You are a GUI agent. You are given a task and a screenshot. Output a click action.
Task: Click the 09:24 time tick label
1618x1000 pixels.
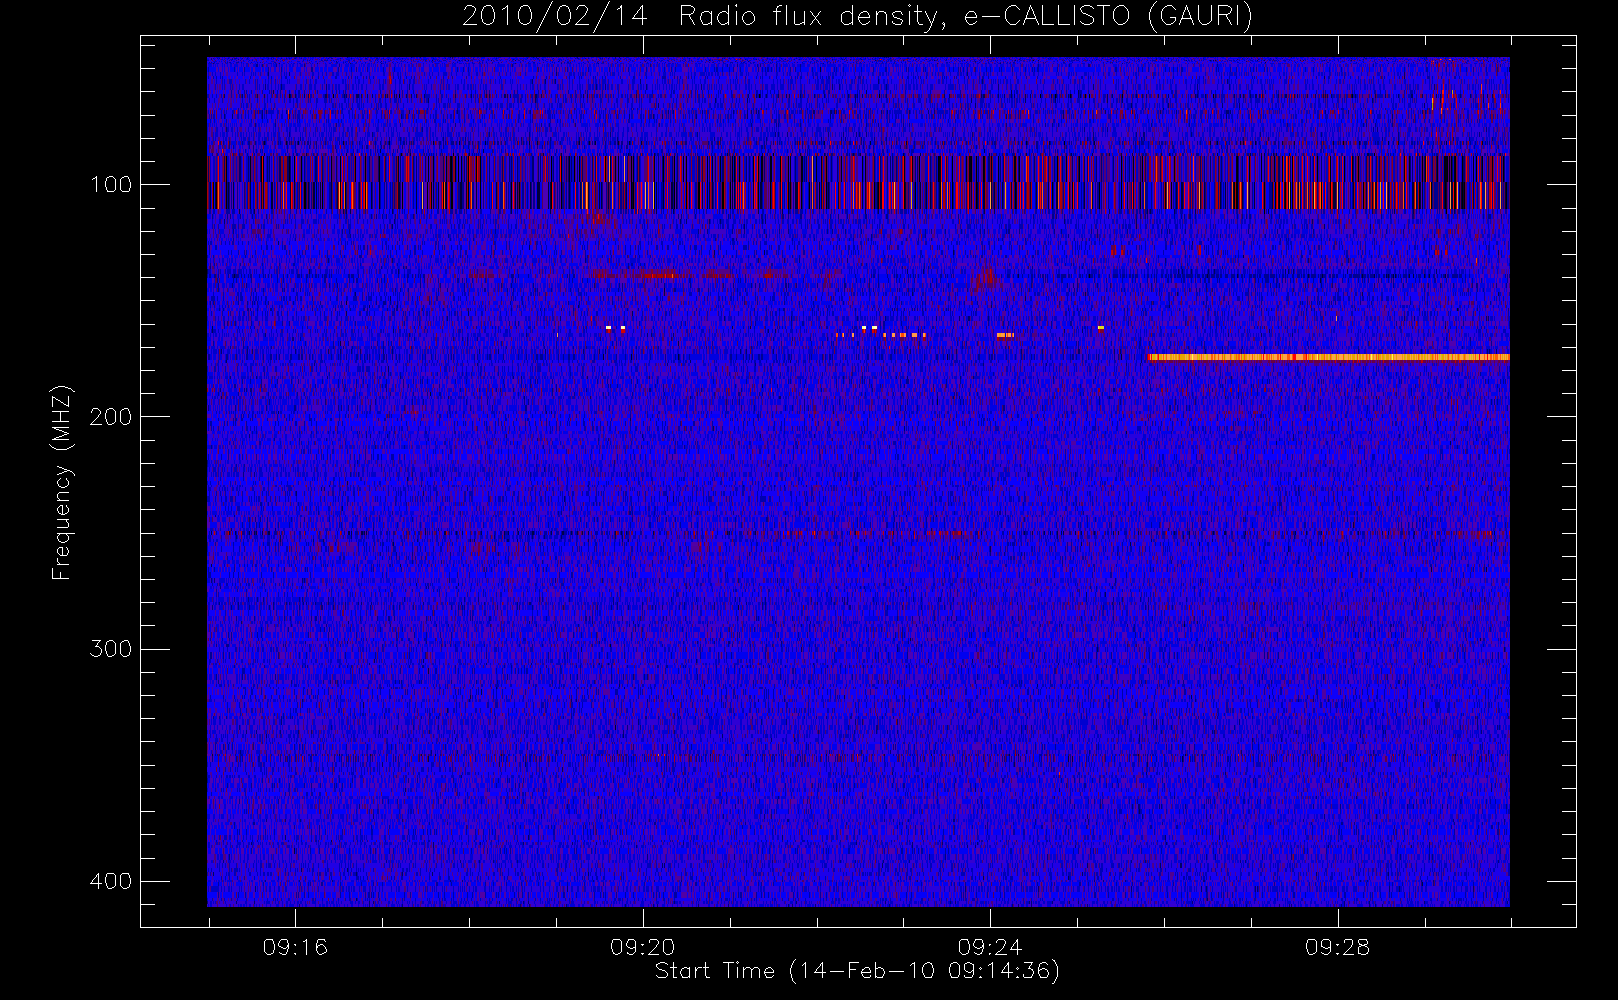tap(990, 947)
